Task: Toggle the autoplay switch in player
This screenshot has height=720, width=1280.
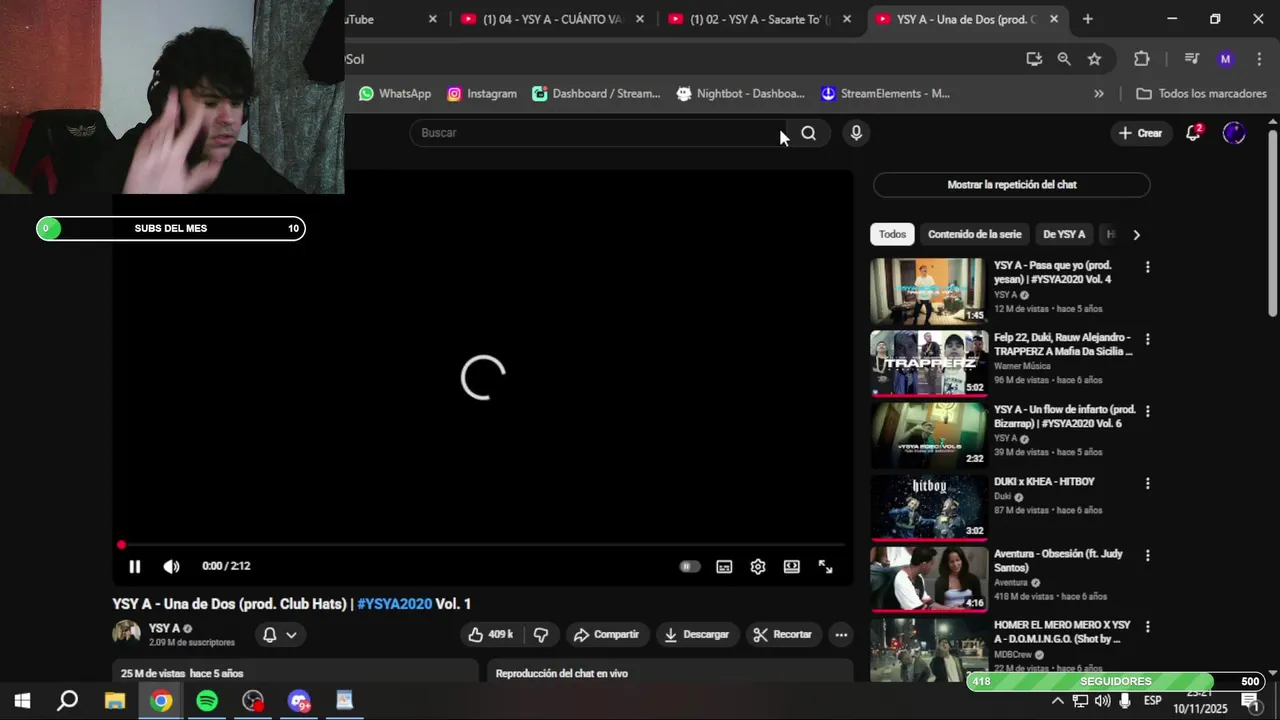Action: [689, 566]
